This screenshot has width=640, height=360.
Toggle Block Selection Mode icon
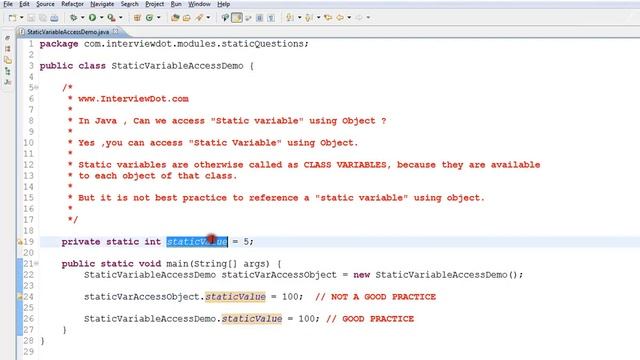click(x=259, y=18)
